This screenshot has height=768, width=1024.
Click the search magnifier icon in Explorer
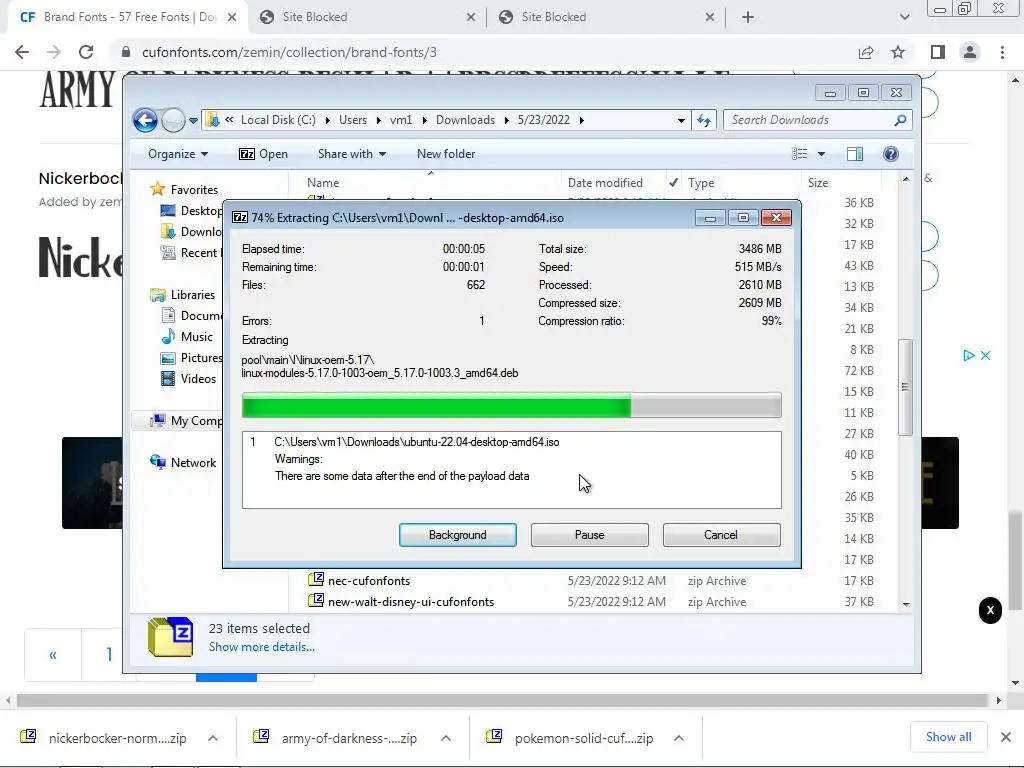click(900, 120)
